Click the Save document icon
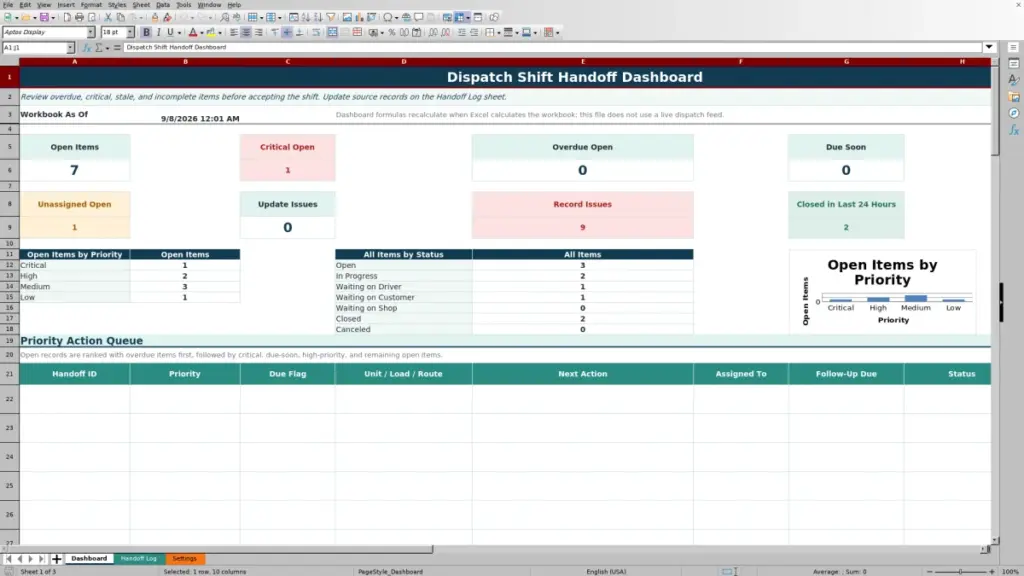1024x576 pixels. point(44,18)
